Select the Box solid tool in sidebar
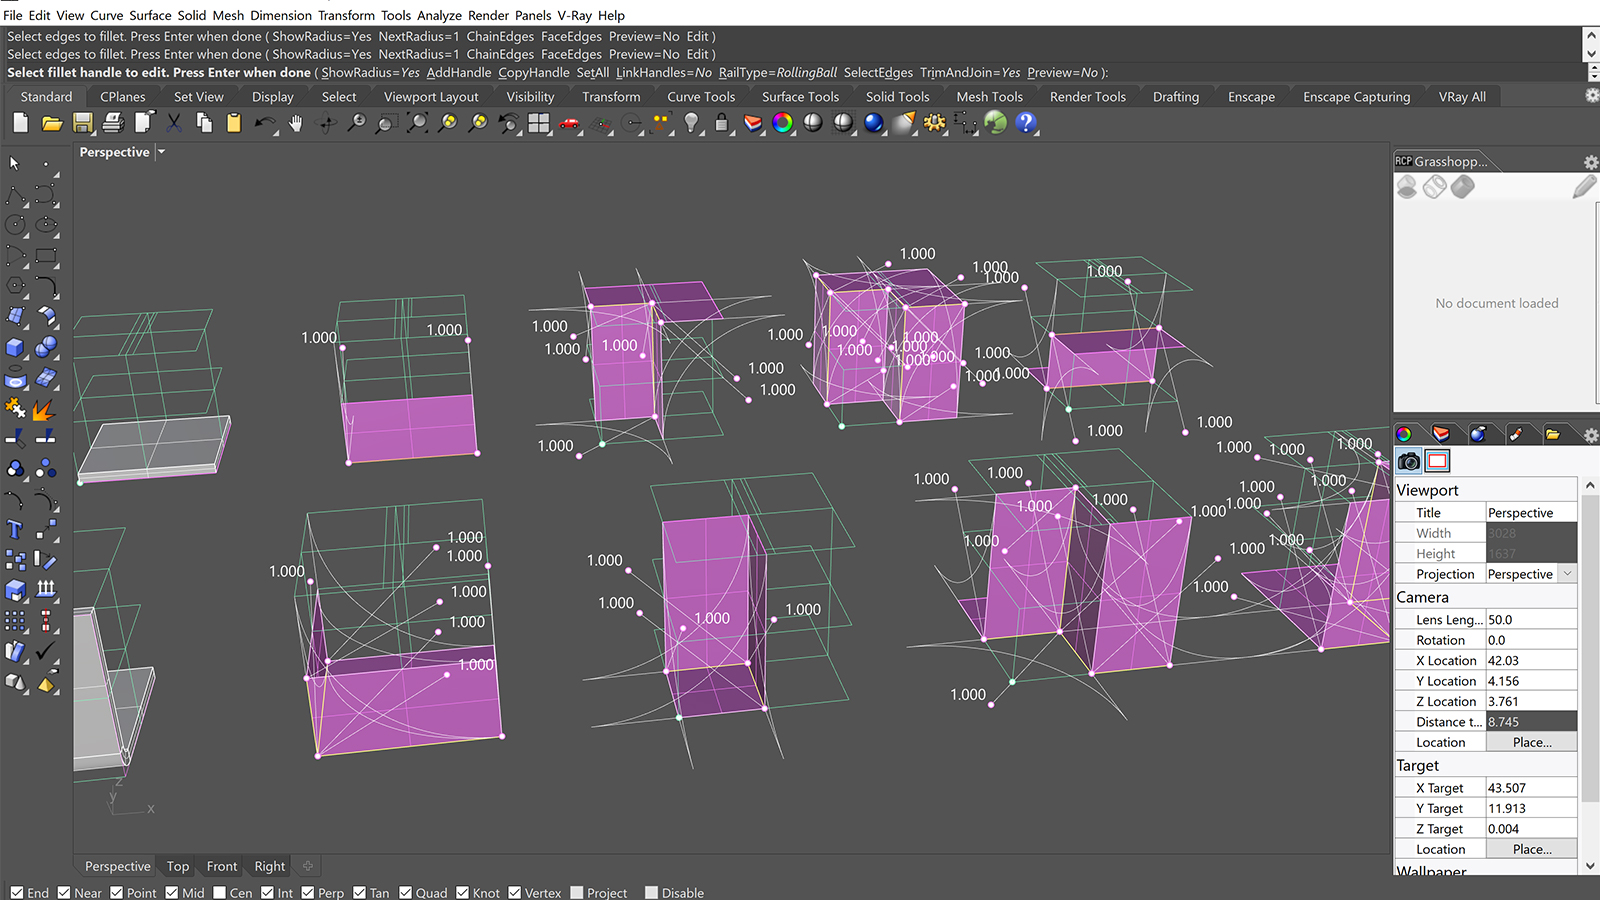1600x900 pixels. tap(15, 347)
